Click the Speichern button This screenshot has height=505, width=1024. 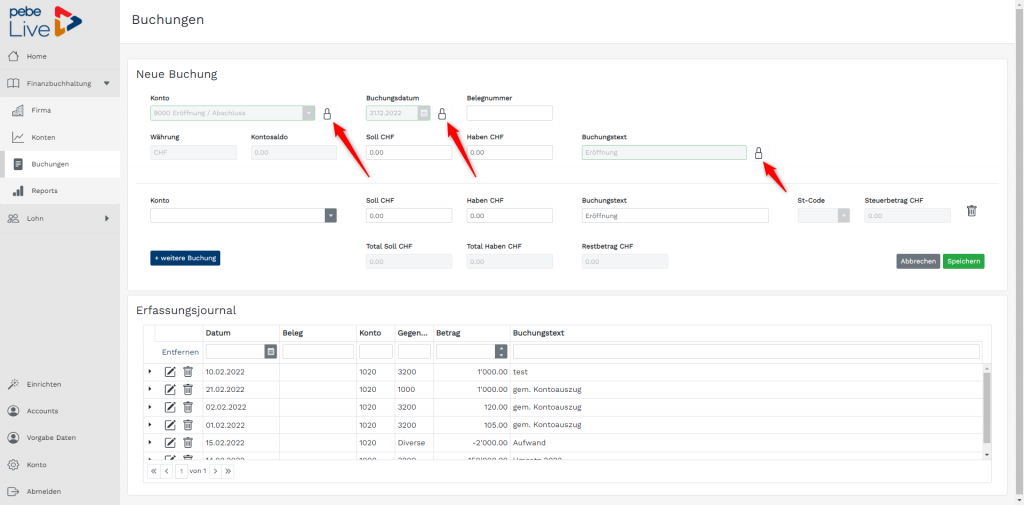click(963, 261)
